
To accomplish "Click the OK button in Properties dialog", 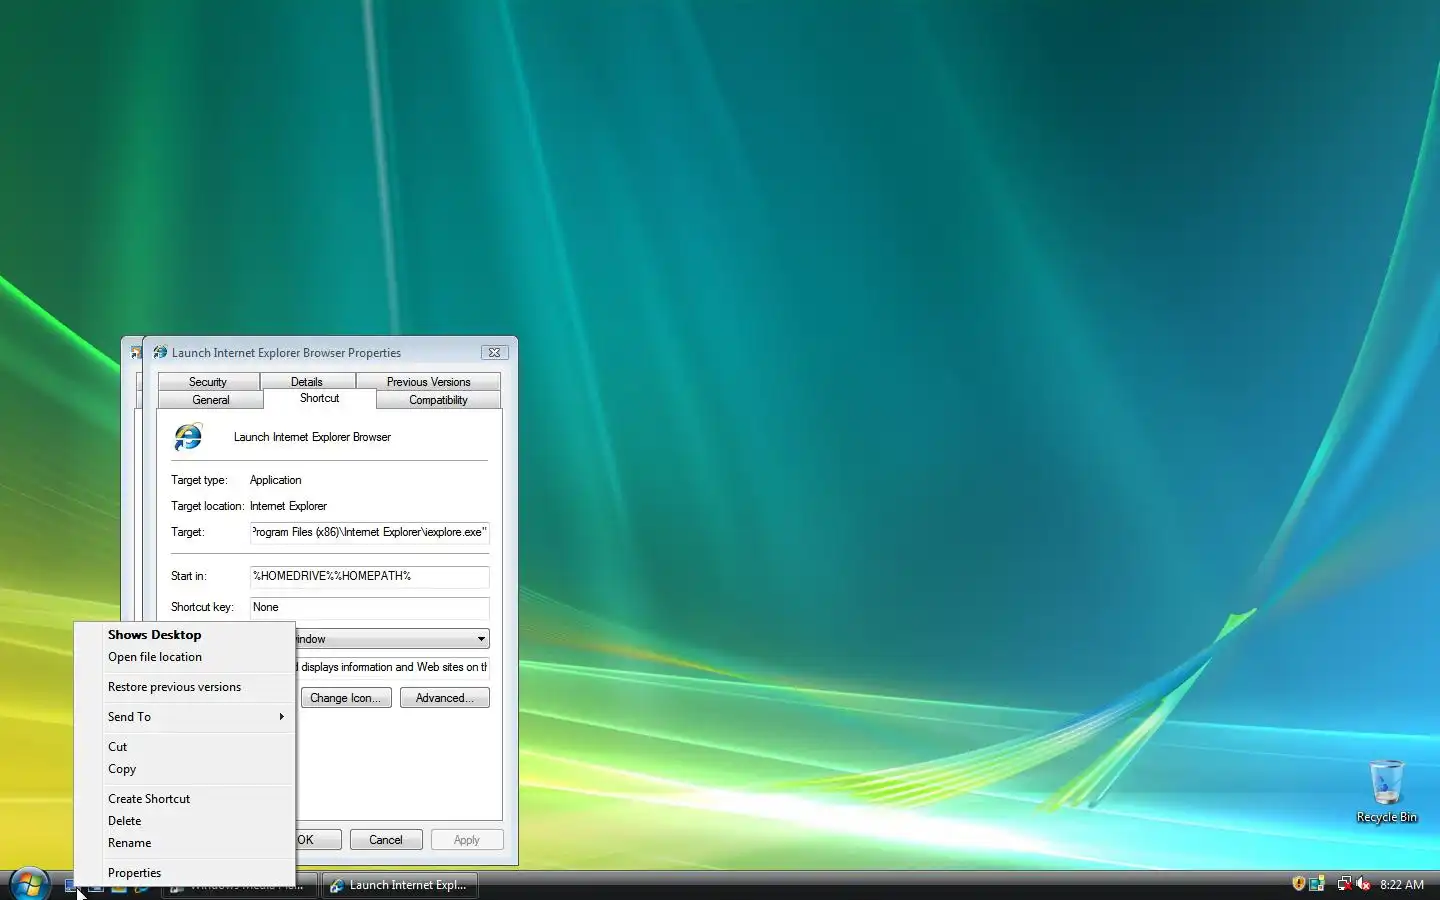I will (x=318, y=840).
